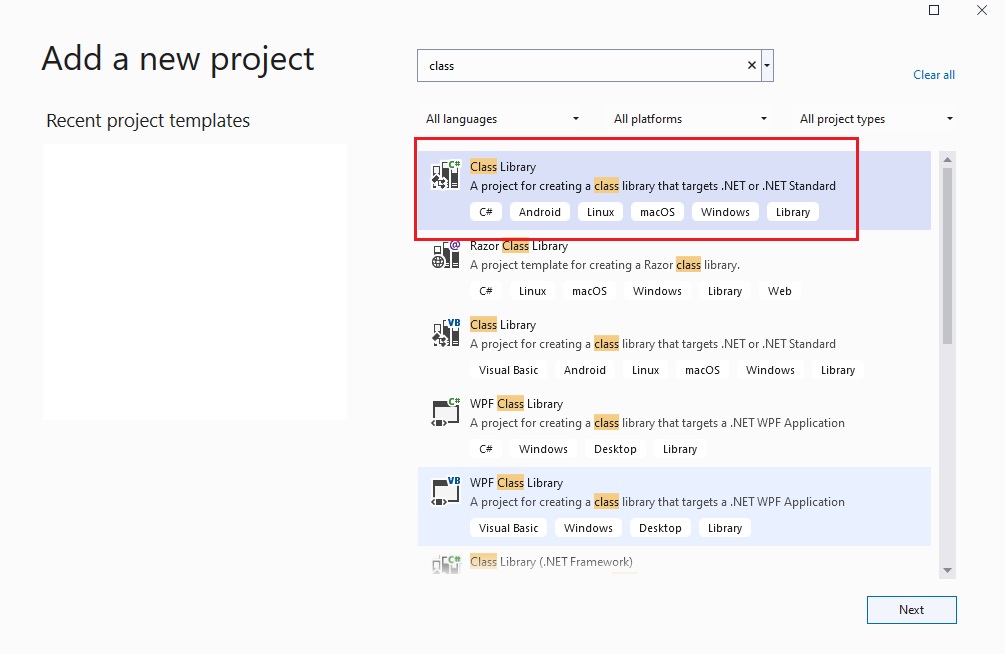Select Class Library (.NET Framework) template icon

click(x=446, y=564)
